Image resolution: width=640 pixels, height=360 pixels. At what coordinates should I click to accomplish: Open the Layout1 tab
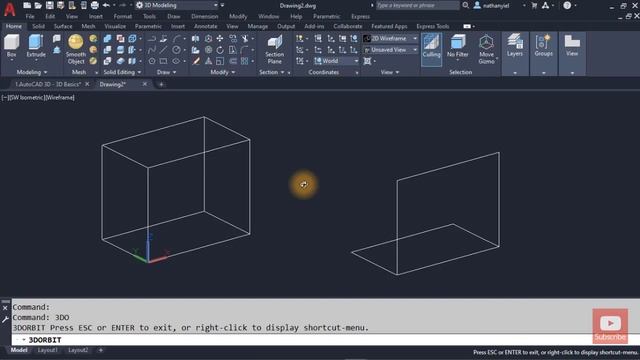coord(47,350)
